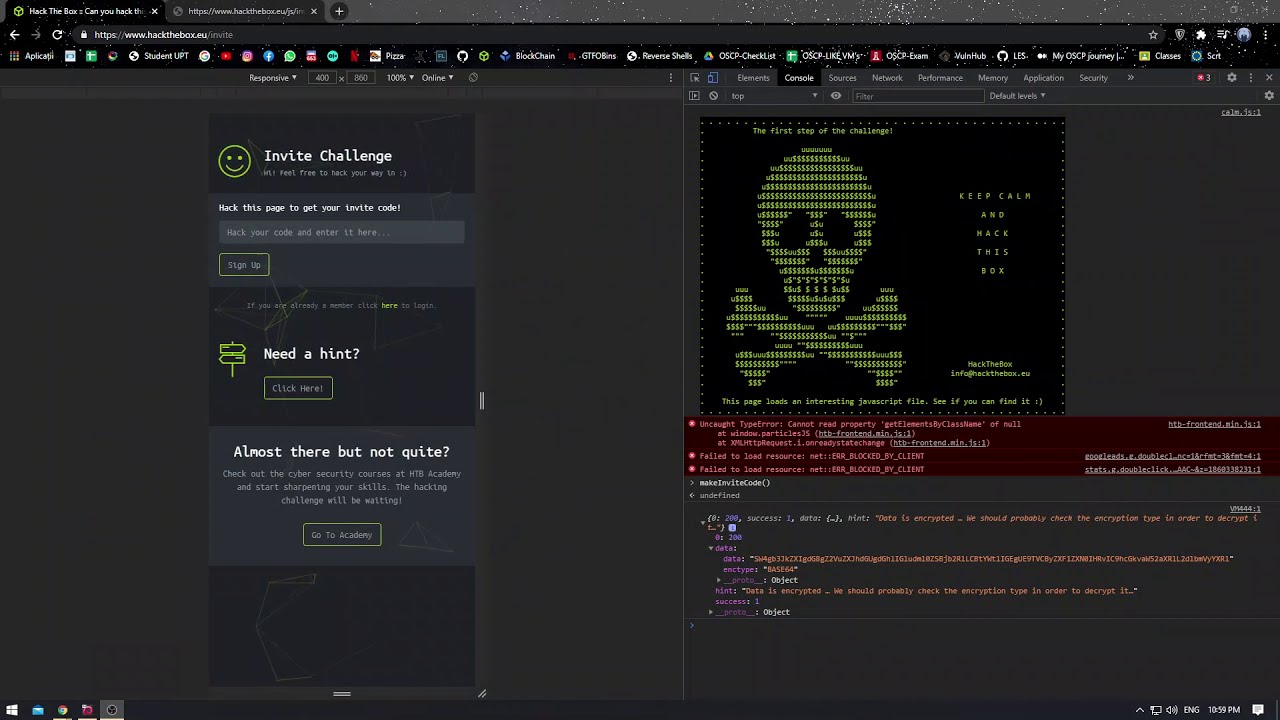The image size is (1280, 720).
Task: Click the viewport height field showing 860
Action: tap(361, 78)
